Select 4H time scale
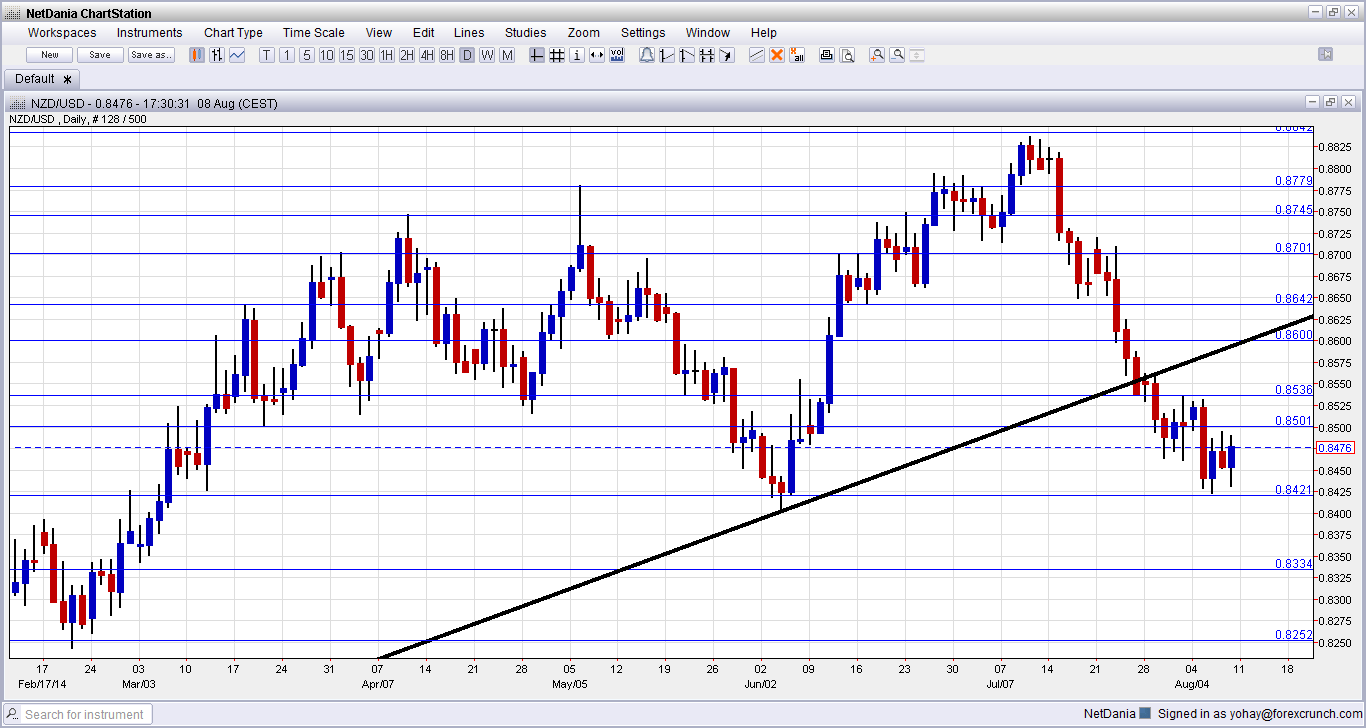 point(427,55)
